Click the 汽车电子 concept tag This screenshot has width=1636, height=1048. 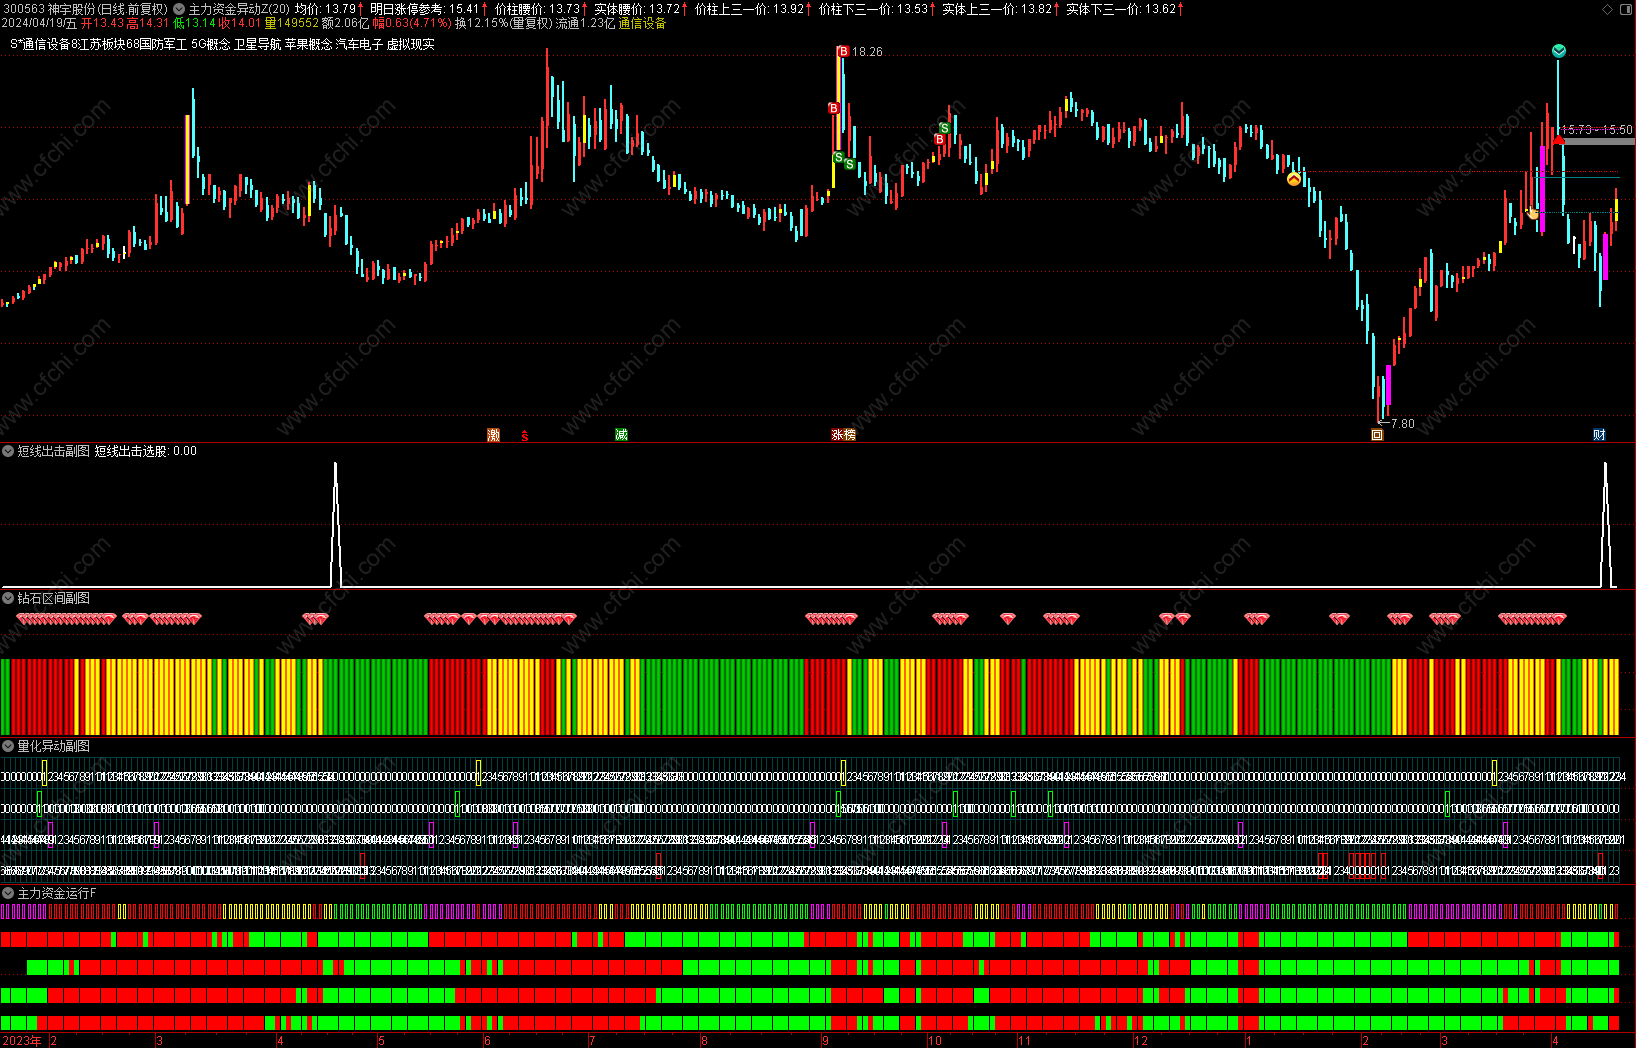tap(359, 44)
